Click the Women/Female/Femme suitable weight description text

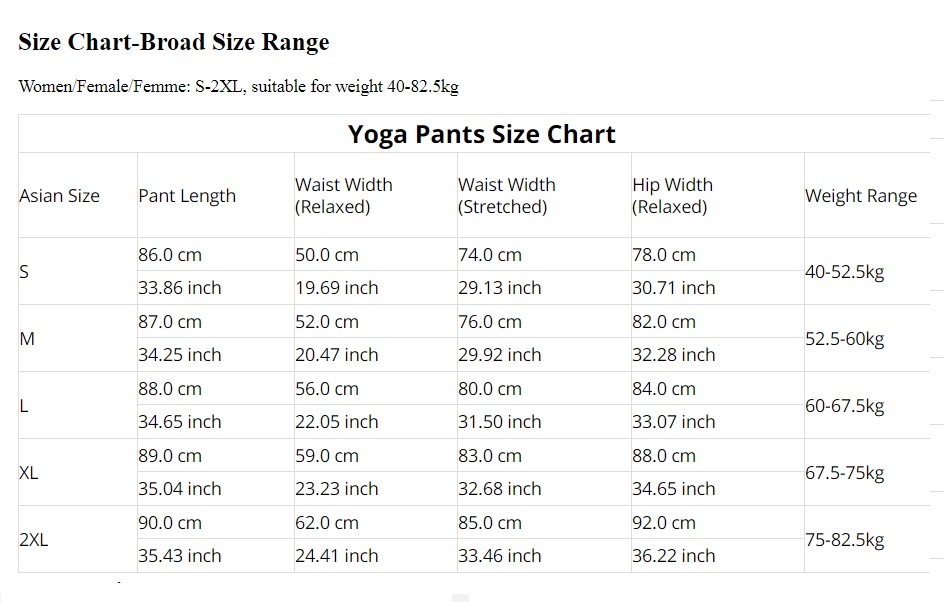tap(238, 86)
